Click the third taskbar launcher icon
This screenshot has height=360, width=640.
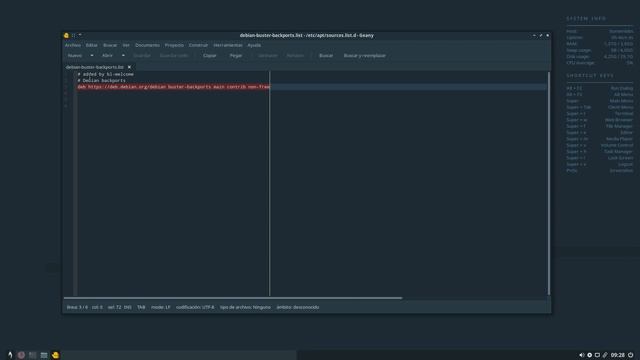[x=33, y=355]
